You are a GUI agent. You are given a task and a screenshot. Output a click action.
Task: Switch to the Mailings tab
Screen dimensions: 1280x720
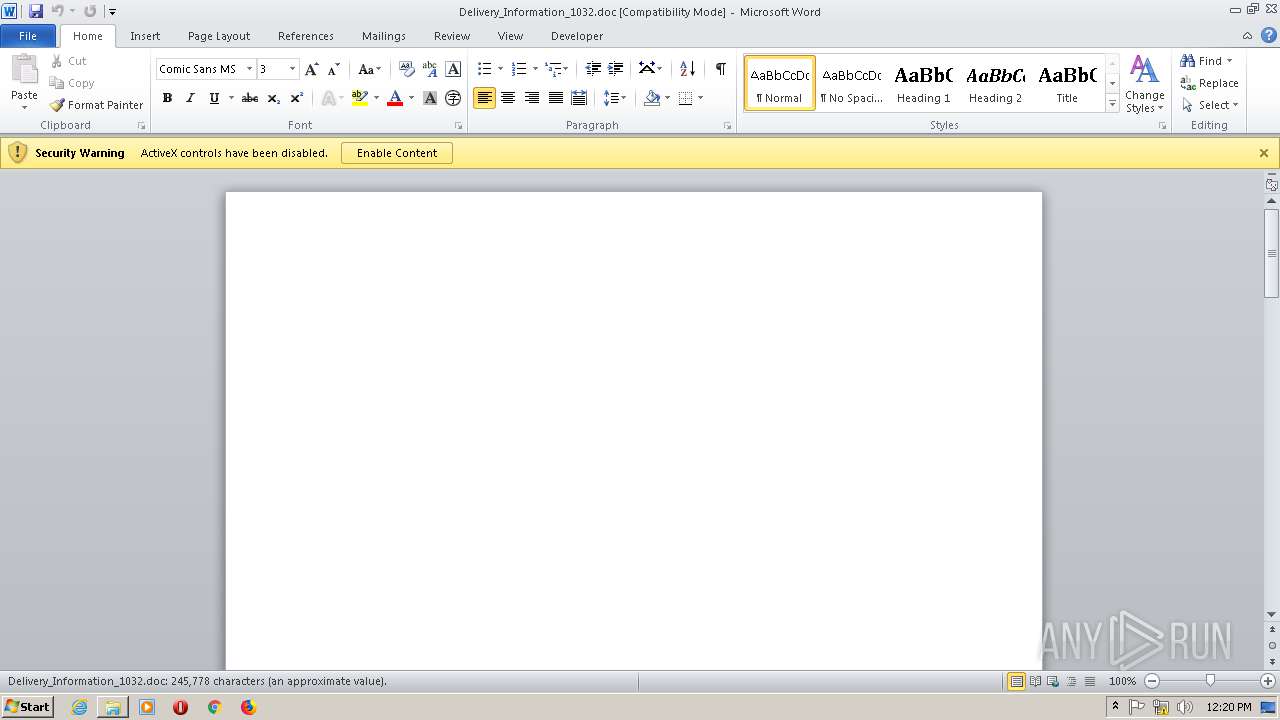coord(384,36)
